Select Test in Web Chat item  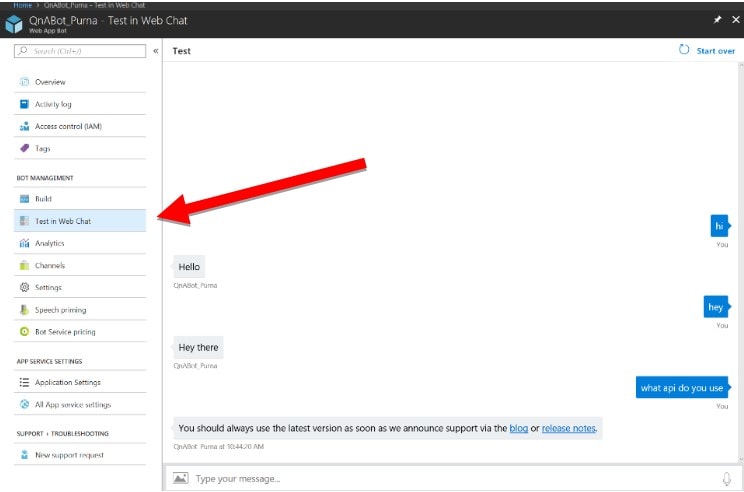point(80,221)
